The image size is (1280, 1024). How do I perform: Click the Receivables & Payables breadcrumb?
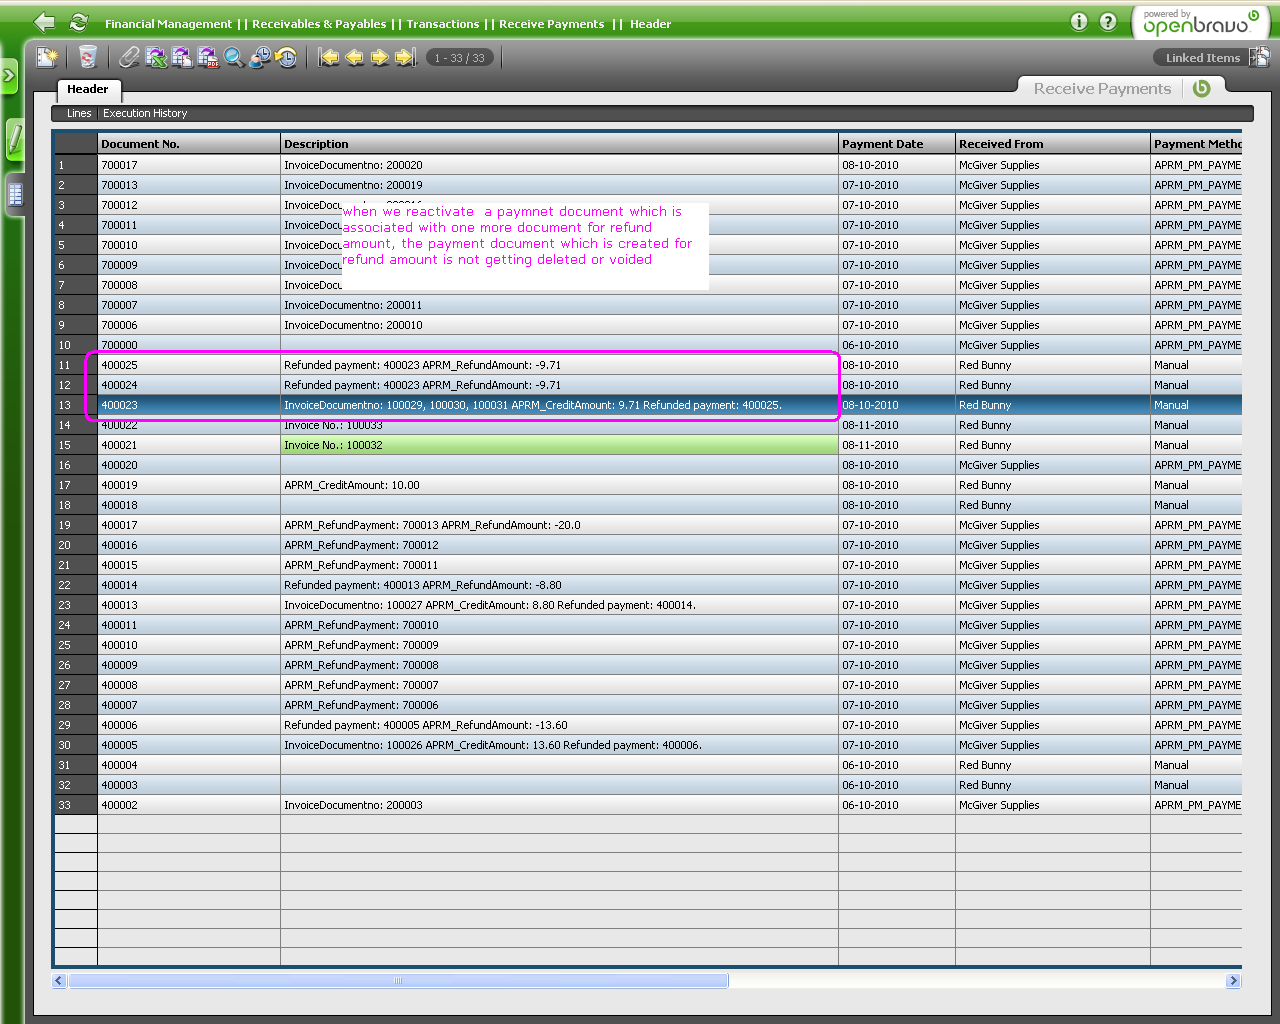click(x=319, y=24)
